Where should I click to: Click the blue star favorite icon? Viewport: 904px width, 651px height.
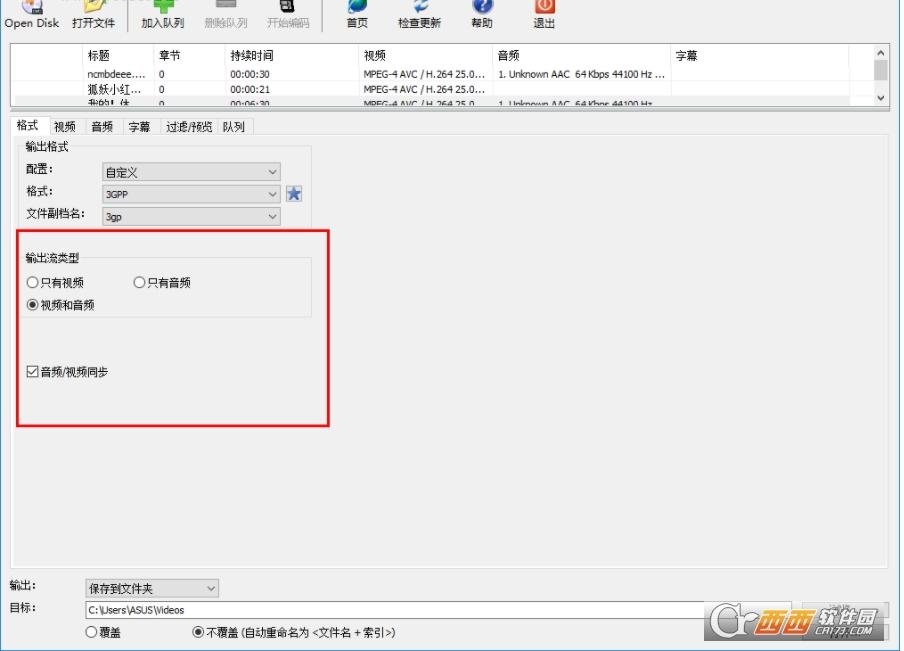(294, 194)
